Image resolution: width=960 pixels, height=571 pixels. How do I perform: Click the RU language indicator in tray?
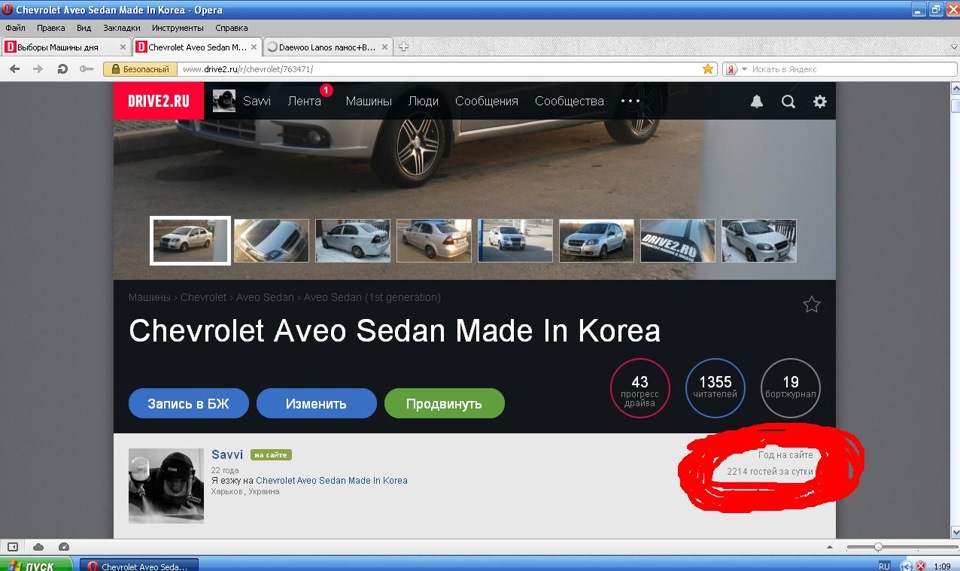884,566
